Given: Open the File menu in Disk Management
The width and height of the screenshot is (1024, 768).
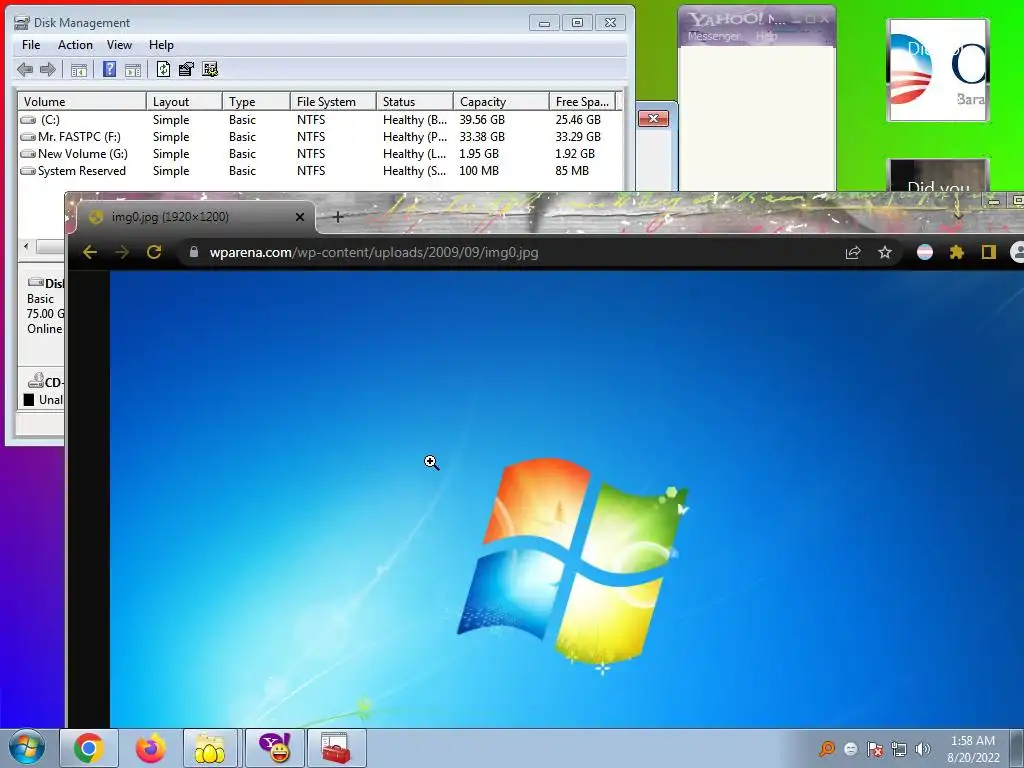Looking at the screenshot, I should 31,45.
